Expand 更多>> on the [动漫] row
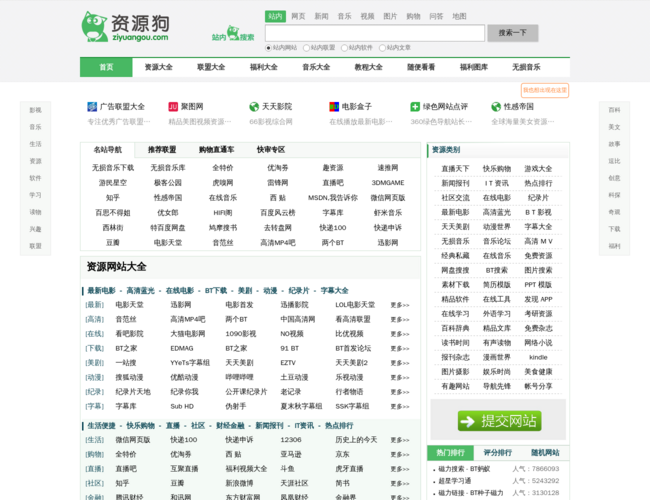Image resolution: width=650 pixels, height=500 pixels. [400, 378]
